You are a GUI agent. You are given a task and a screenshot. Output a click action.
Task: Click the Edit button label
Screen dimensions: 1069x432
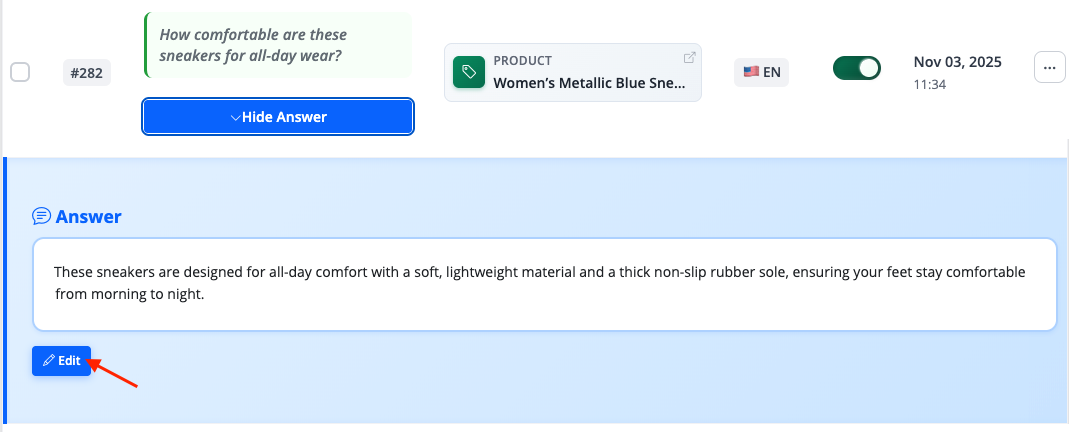coord(69,361)
